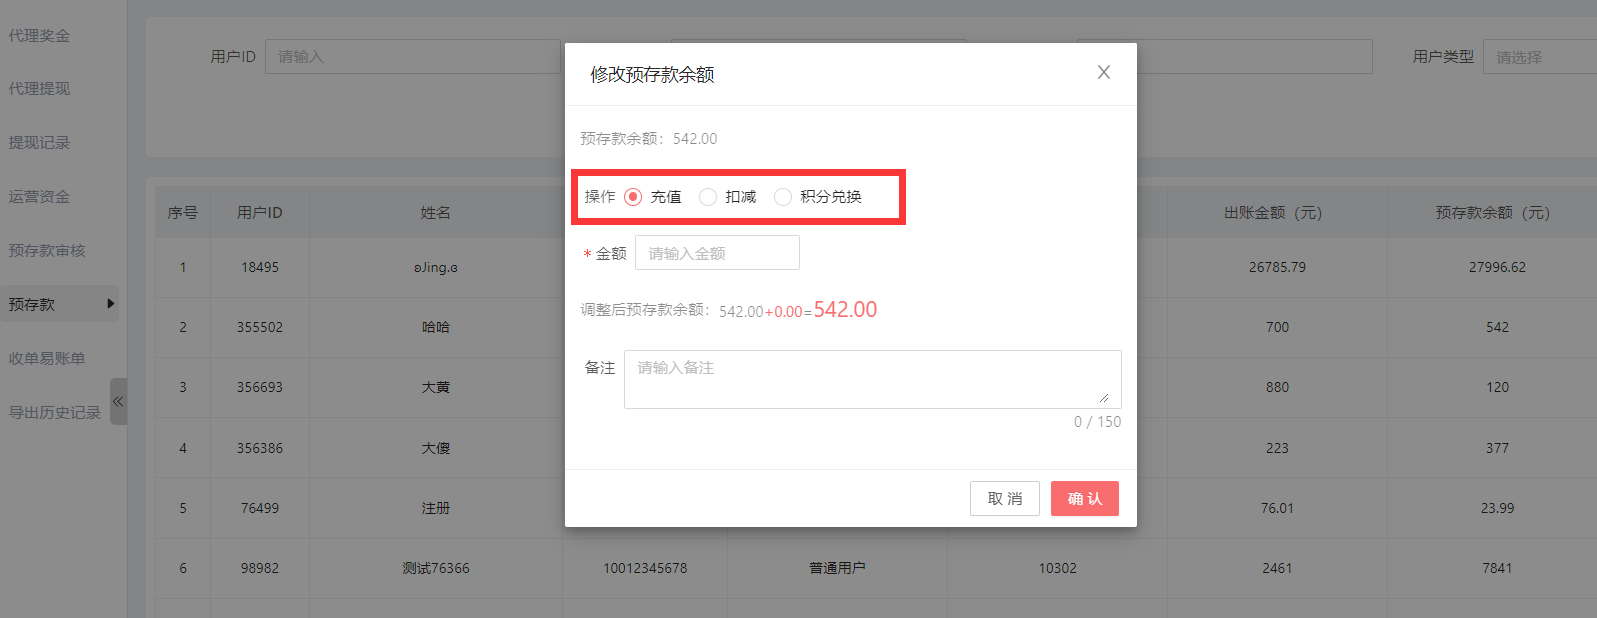This screenshot has height=618, width=1597.
Task: Open the 用户类型 dropdown
Action: [1539, 57]
